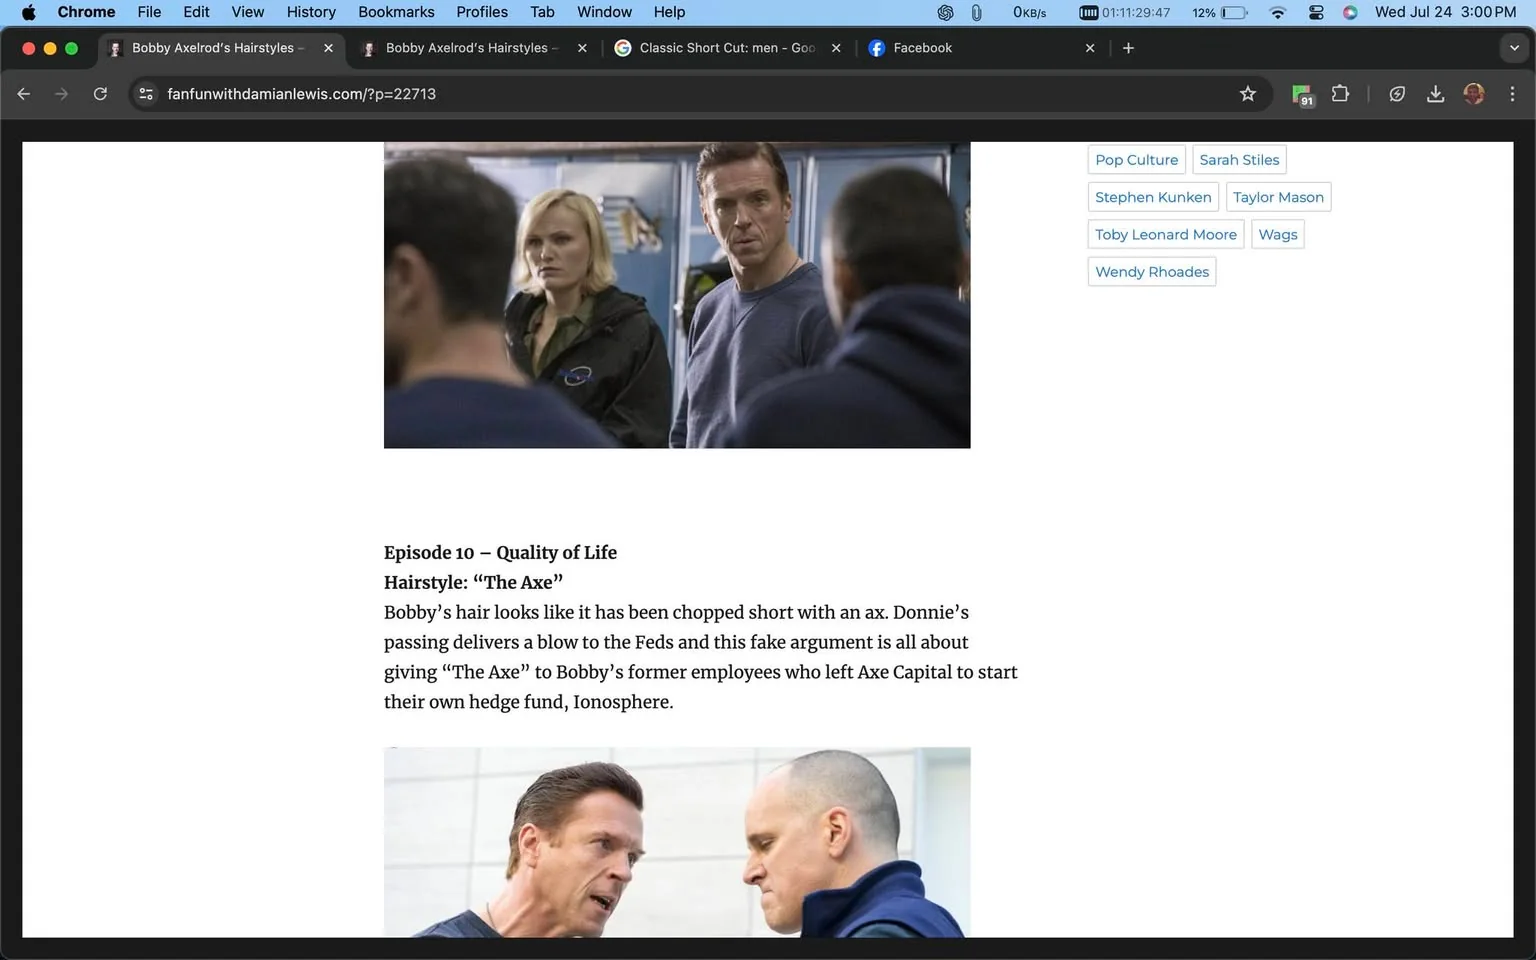Click the Hairstyle: "The Axe" text
This screenshot has height=960, width=1536.
(473, 583)
